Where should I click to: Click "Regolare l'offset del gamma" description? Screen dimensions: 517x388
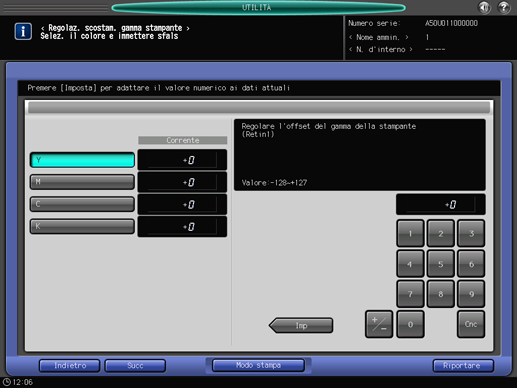click(x=329, y=130)
